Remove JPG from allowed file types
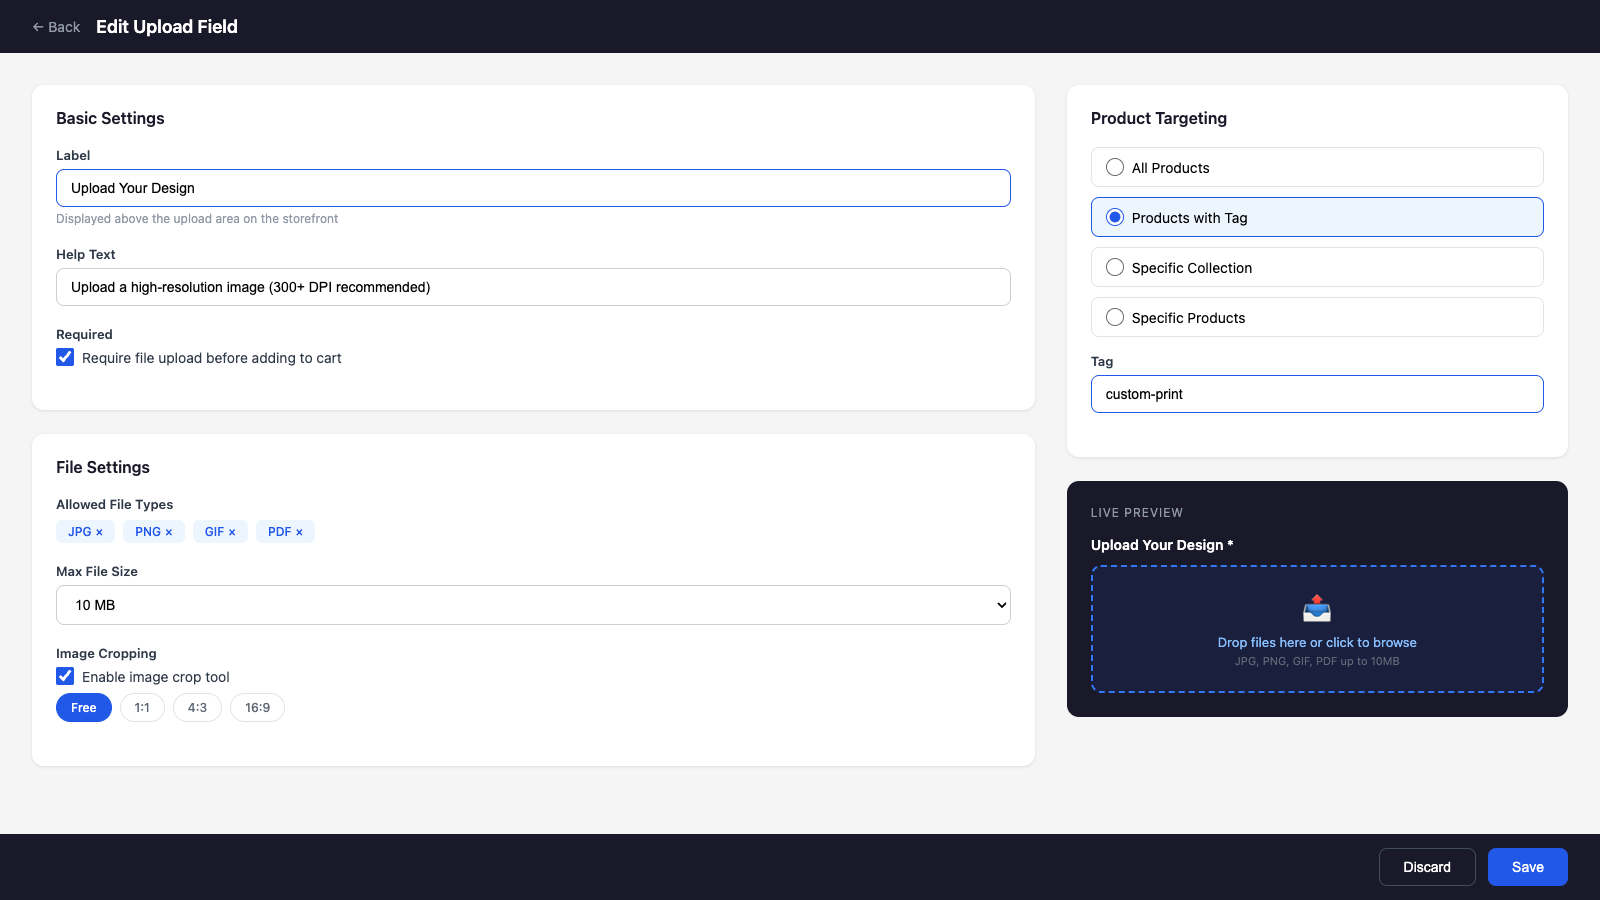 (x=101, y=531)
